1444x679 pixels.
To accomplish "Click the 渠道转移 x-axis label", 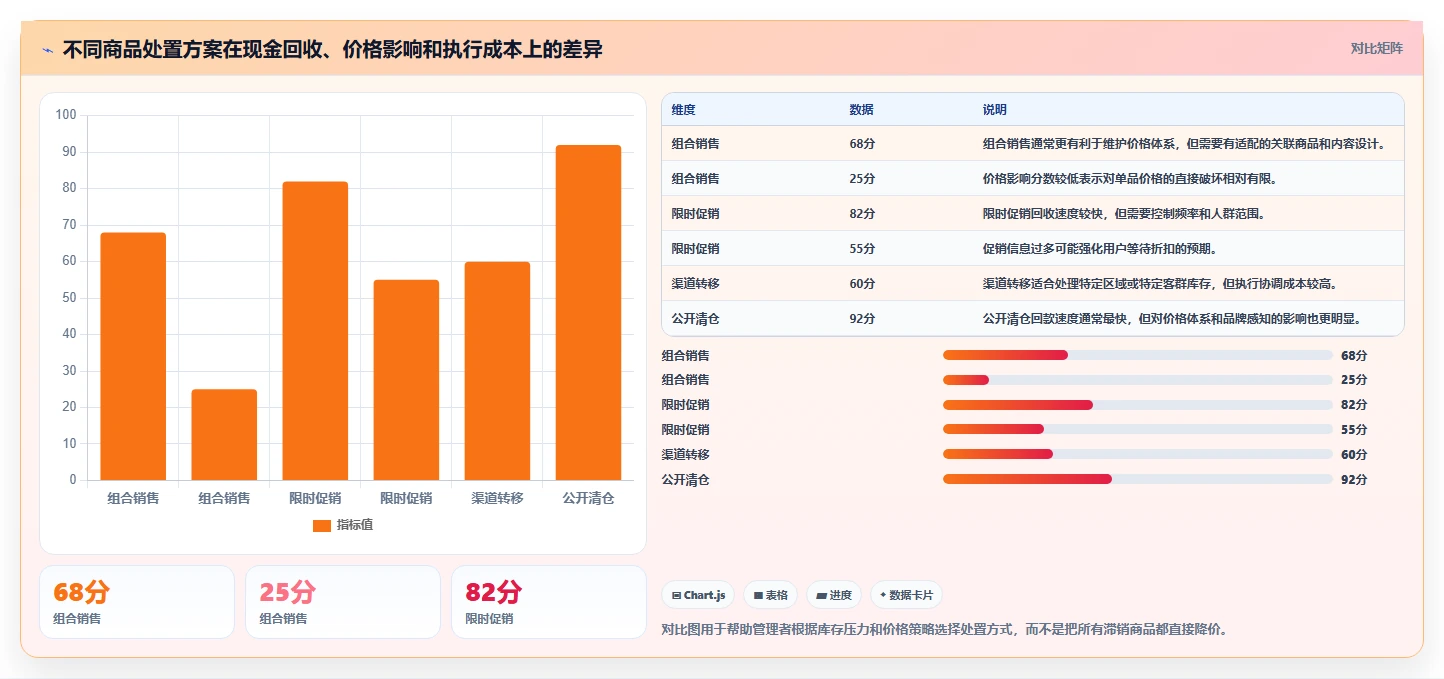I will (x=497, y=498).
